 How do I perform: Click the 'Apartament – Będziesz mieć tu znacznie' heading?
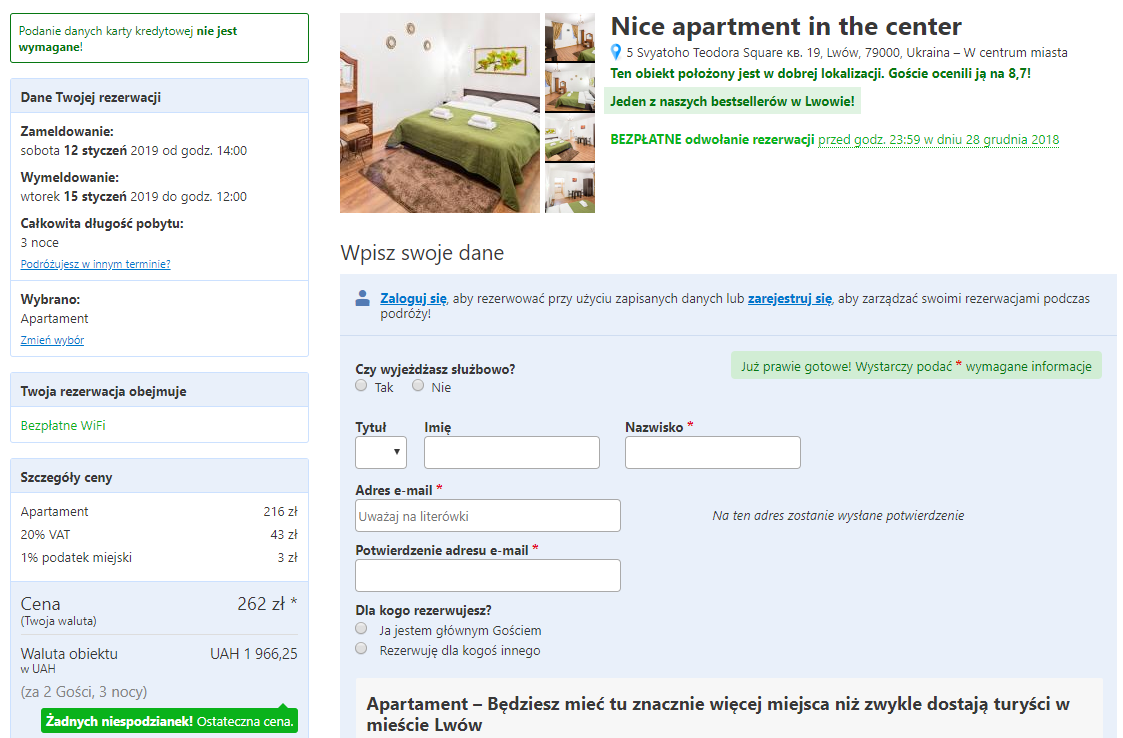pyautogui.click(x=718, y=714)
